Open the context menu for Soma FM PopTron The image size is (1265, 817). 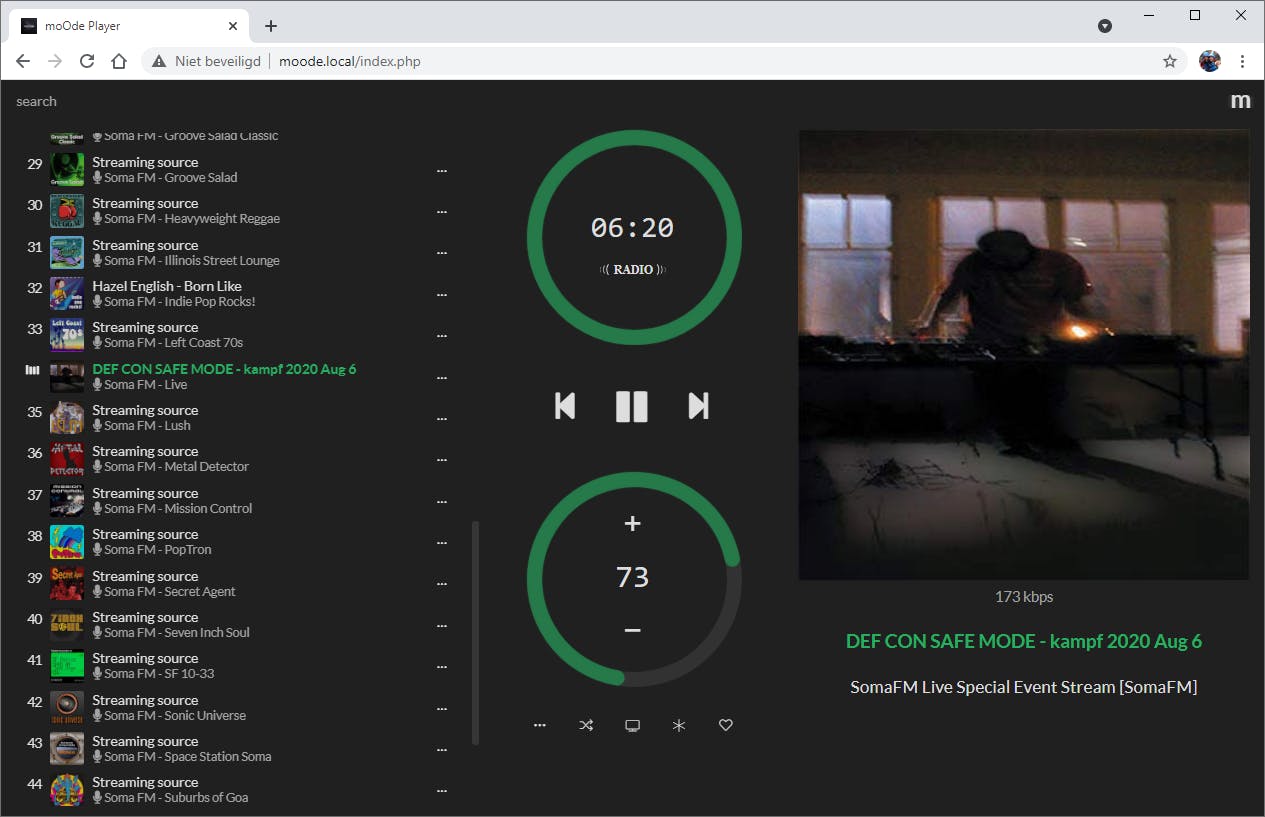click(441, 541)
